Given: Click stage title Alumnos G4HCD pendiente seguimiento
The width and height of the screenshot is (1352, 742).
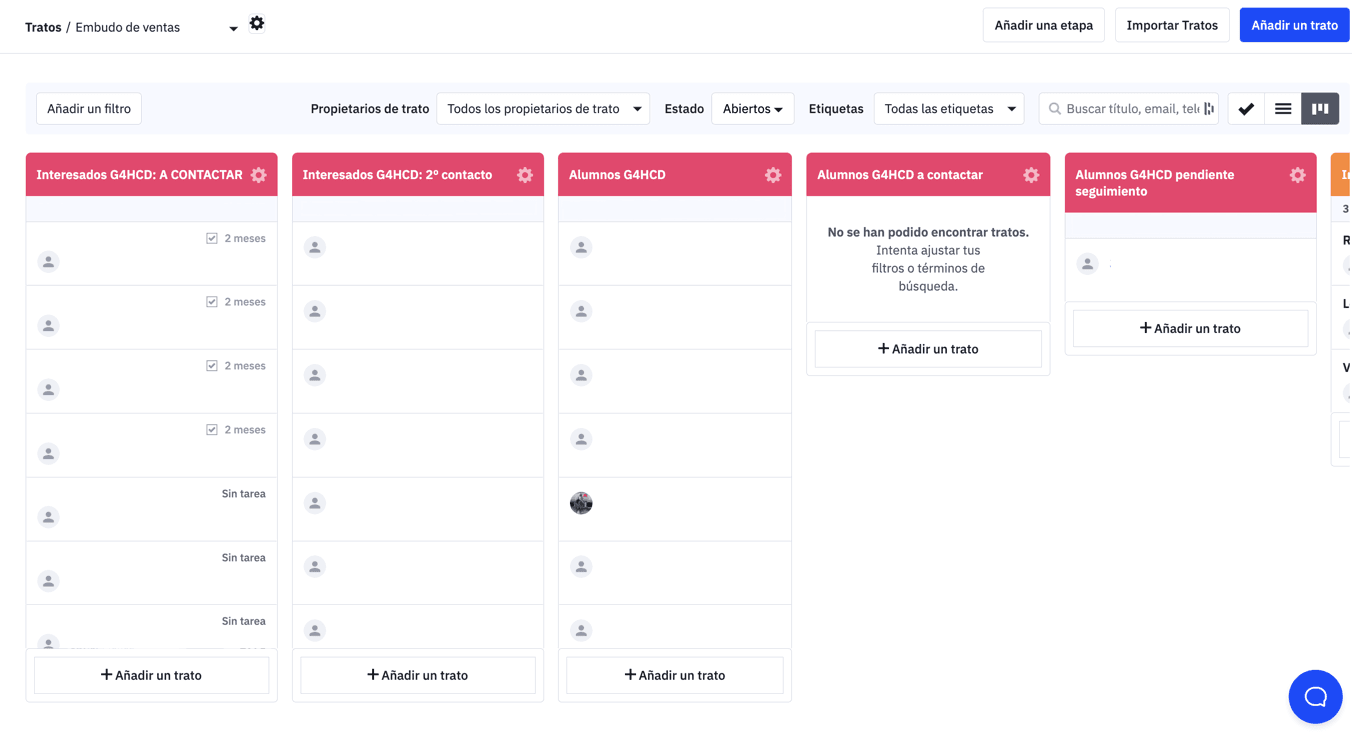Looking at the screenshot, I should coord(1154,183).
